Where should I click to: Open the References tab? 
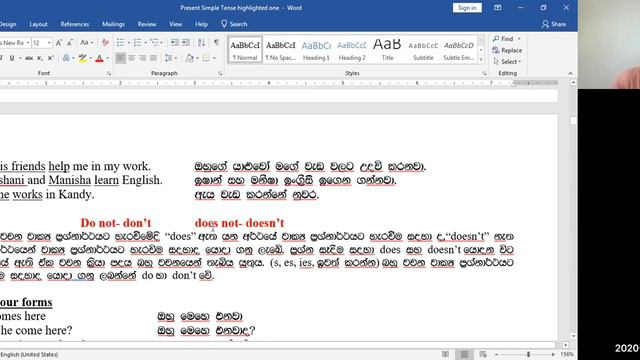75,24
